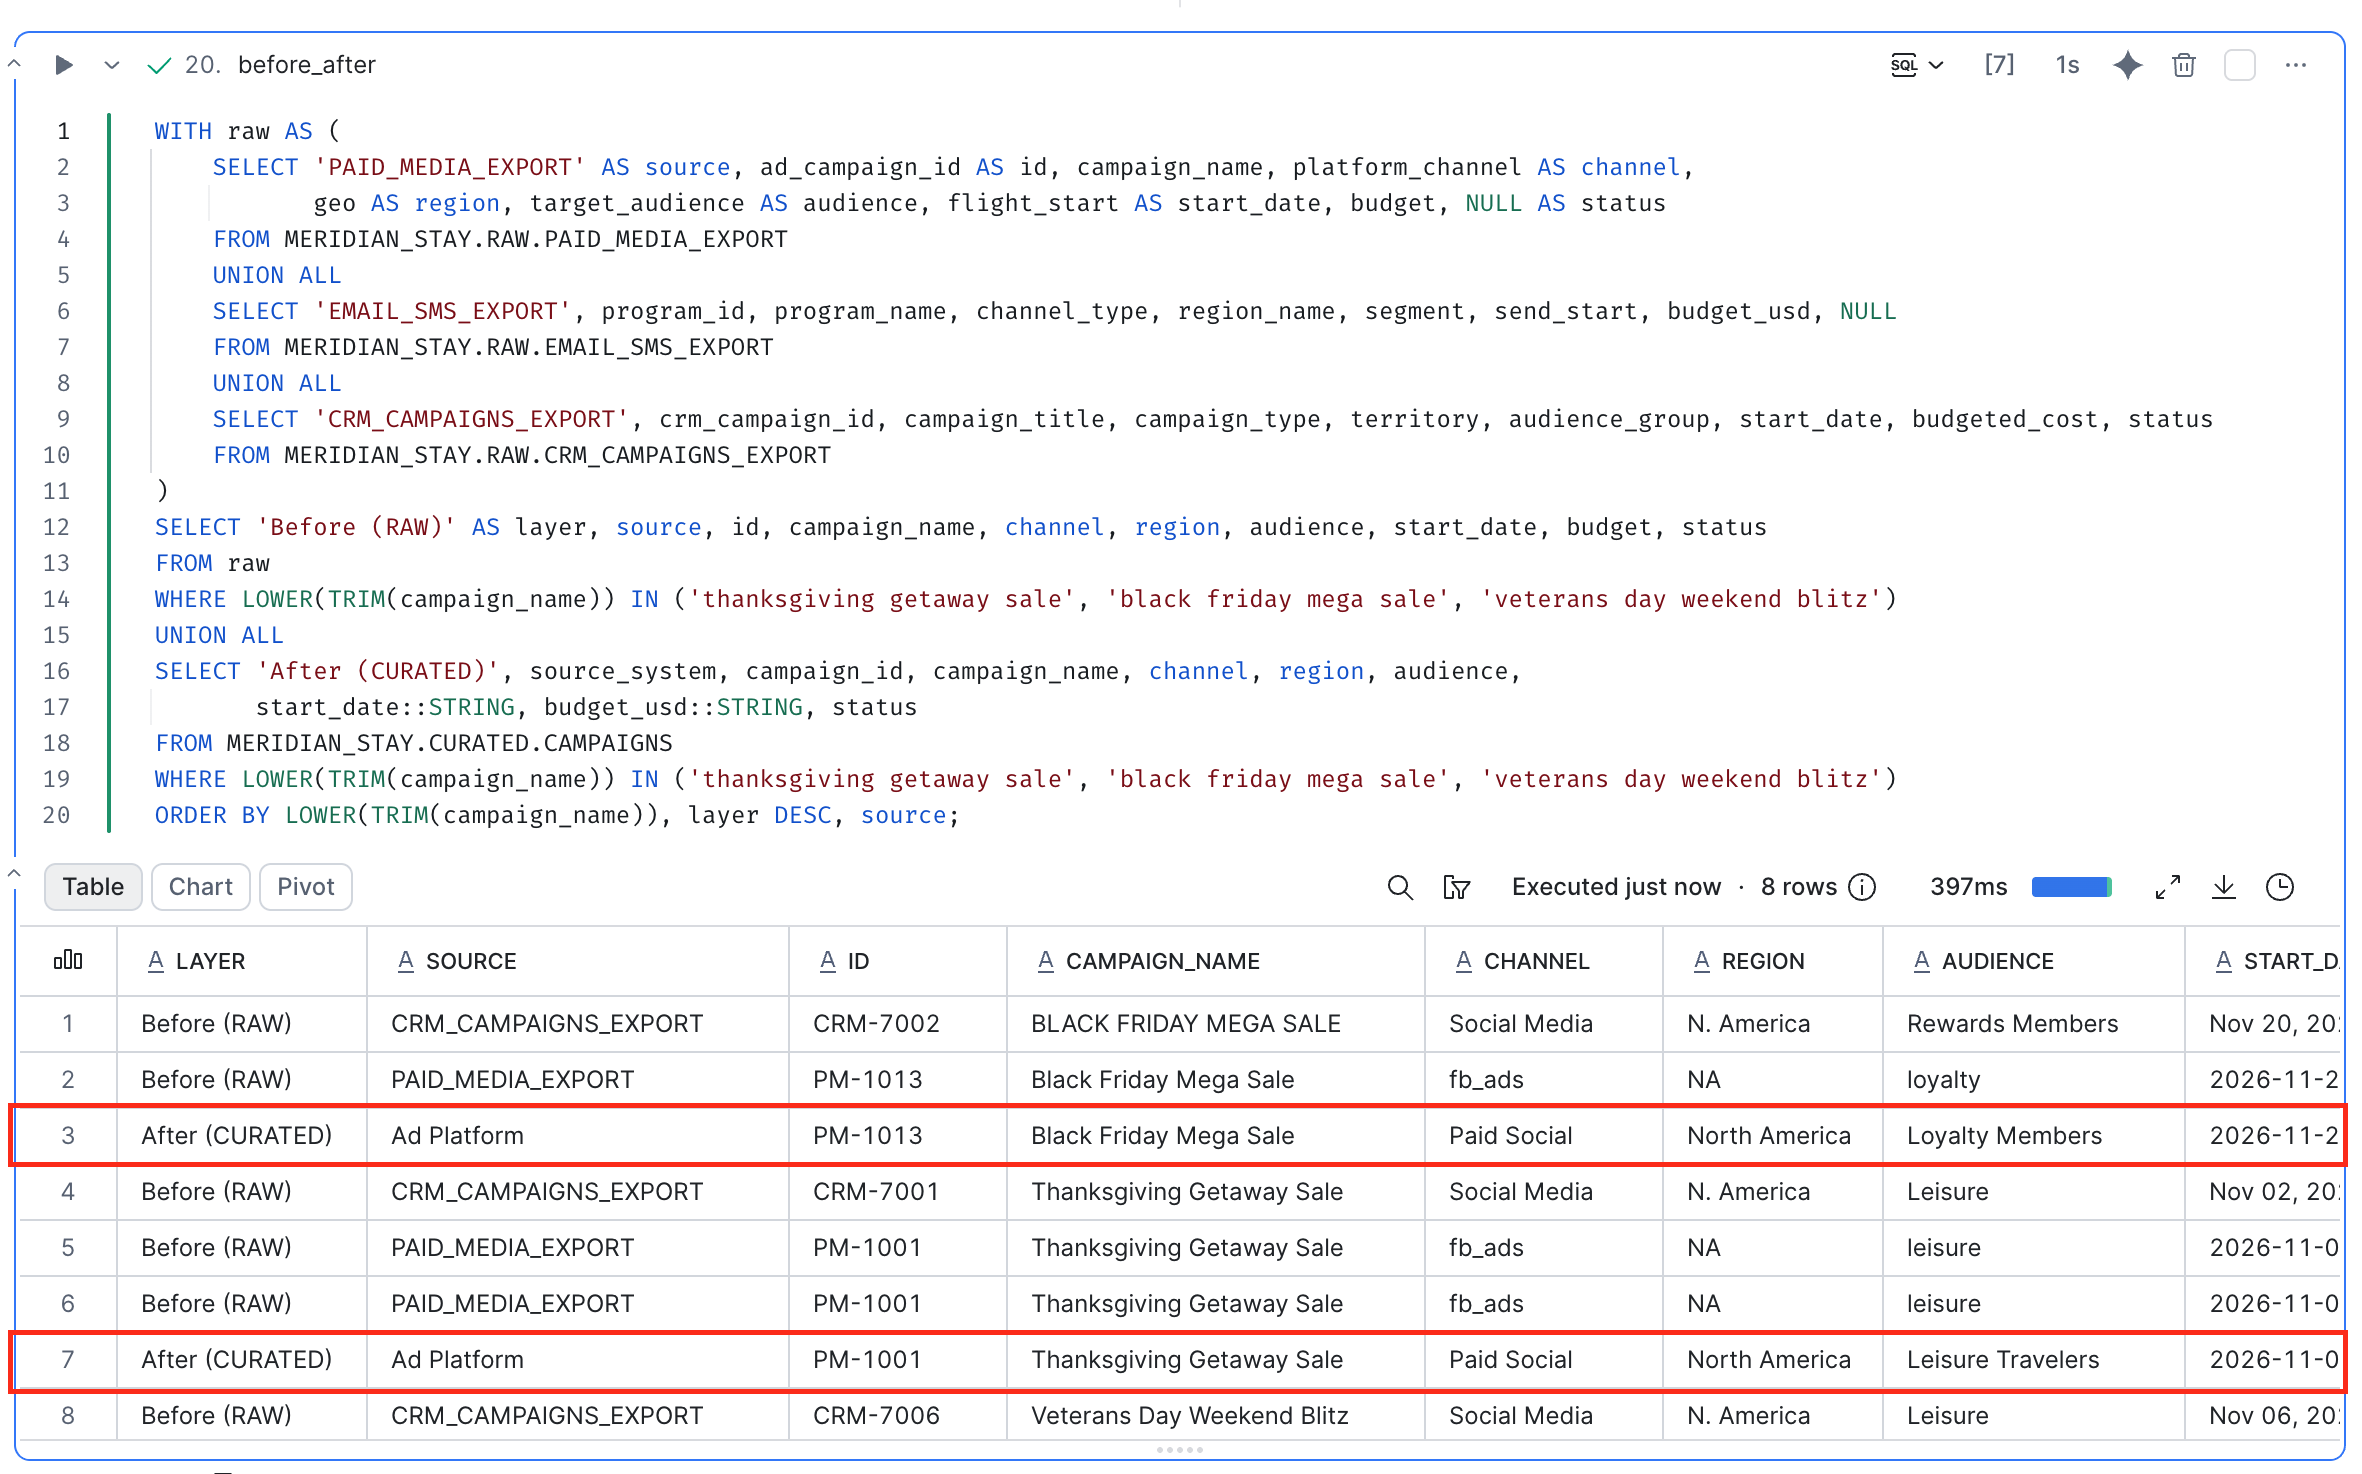
Task: Switch to the Chart view tab
Action: tap(200, 887)
